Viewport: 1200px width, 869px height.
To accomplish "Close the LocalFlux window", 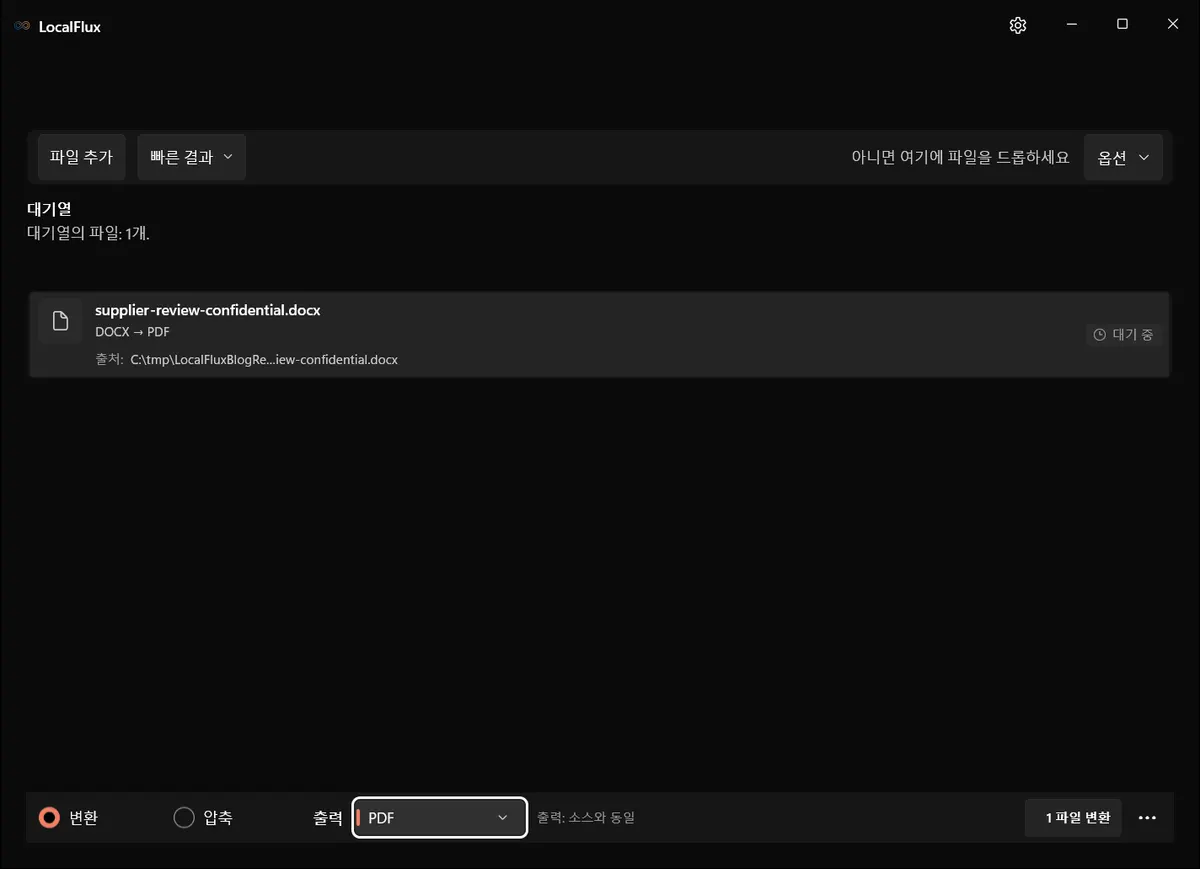I will tap(1173, 25).
